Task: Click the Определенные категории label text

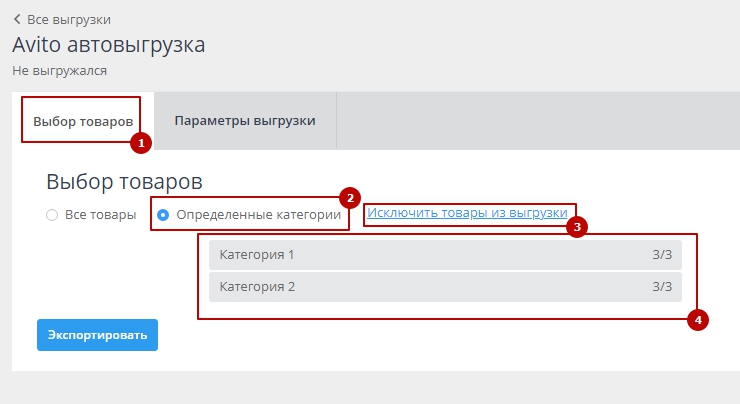Action: coord(258,214)
